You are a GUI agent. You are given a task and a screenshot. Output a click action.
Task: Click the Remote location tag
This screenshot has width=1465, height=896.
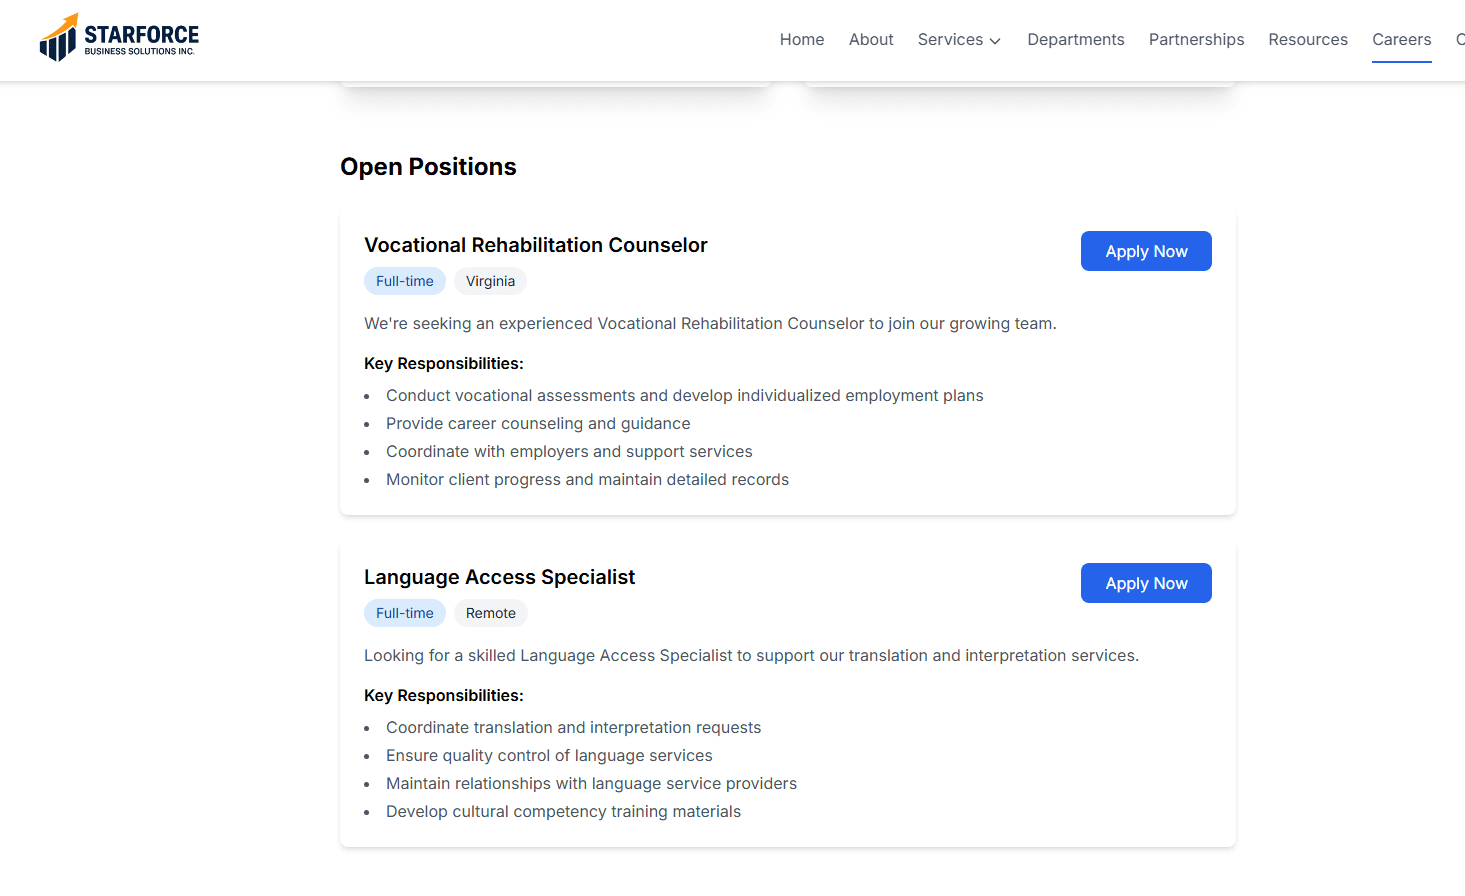(x=490, y=613)
